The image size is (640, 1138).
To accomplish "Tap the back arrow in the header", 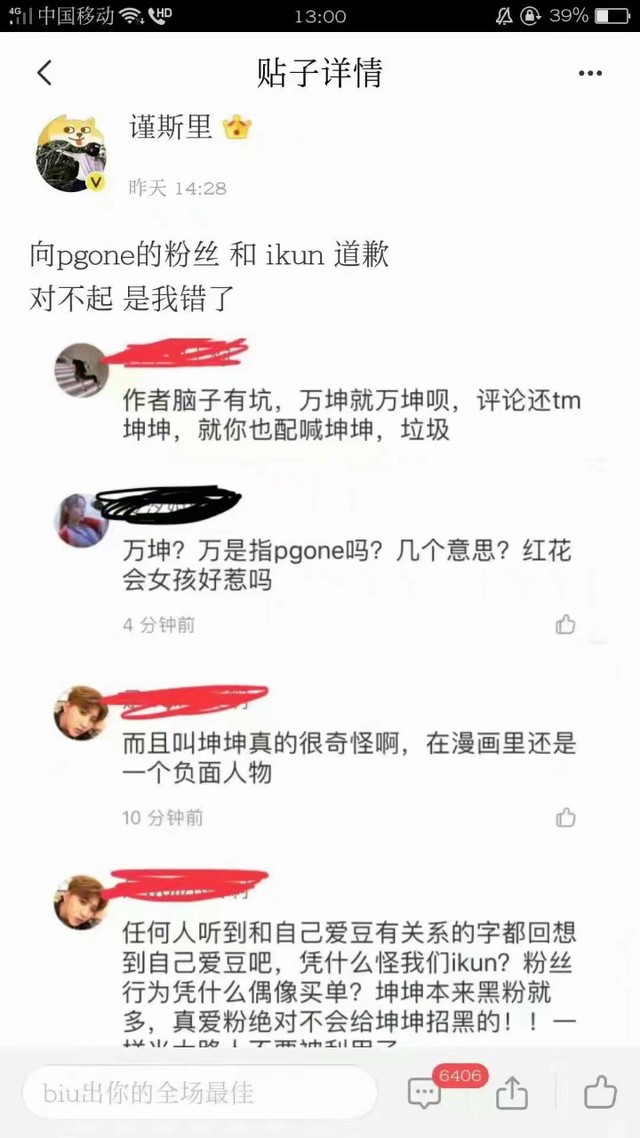I will click(44, 73).
